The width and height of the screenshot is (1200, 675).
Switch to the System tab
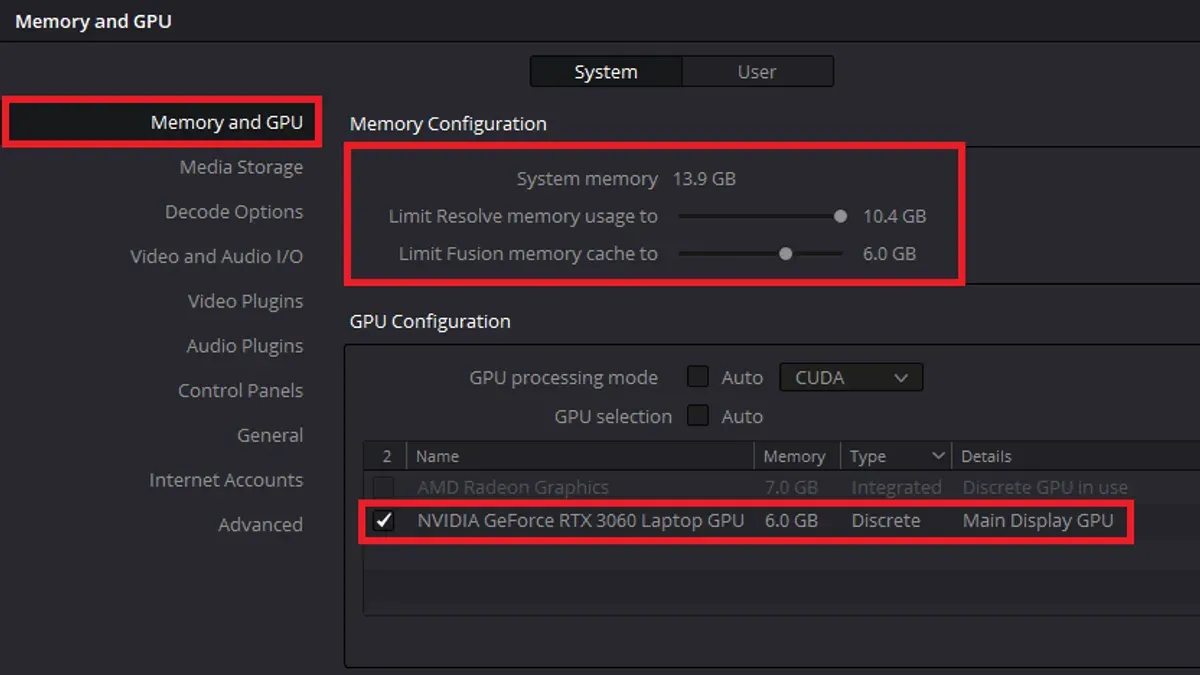coord(606,72)
